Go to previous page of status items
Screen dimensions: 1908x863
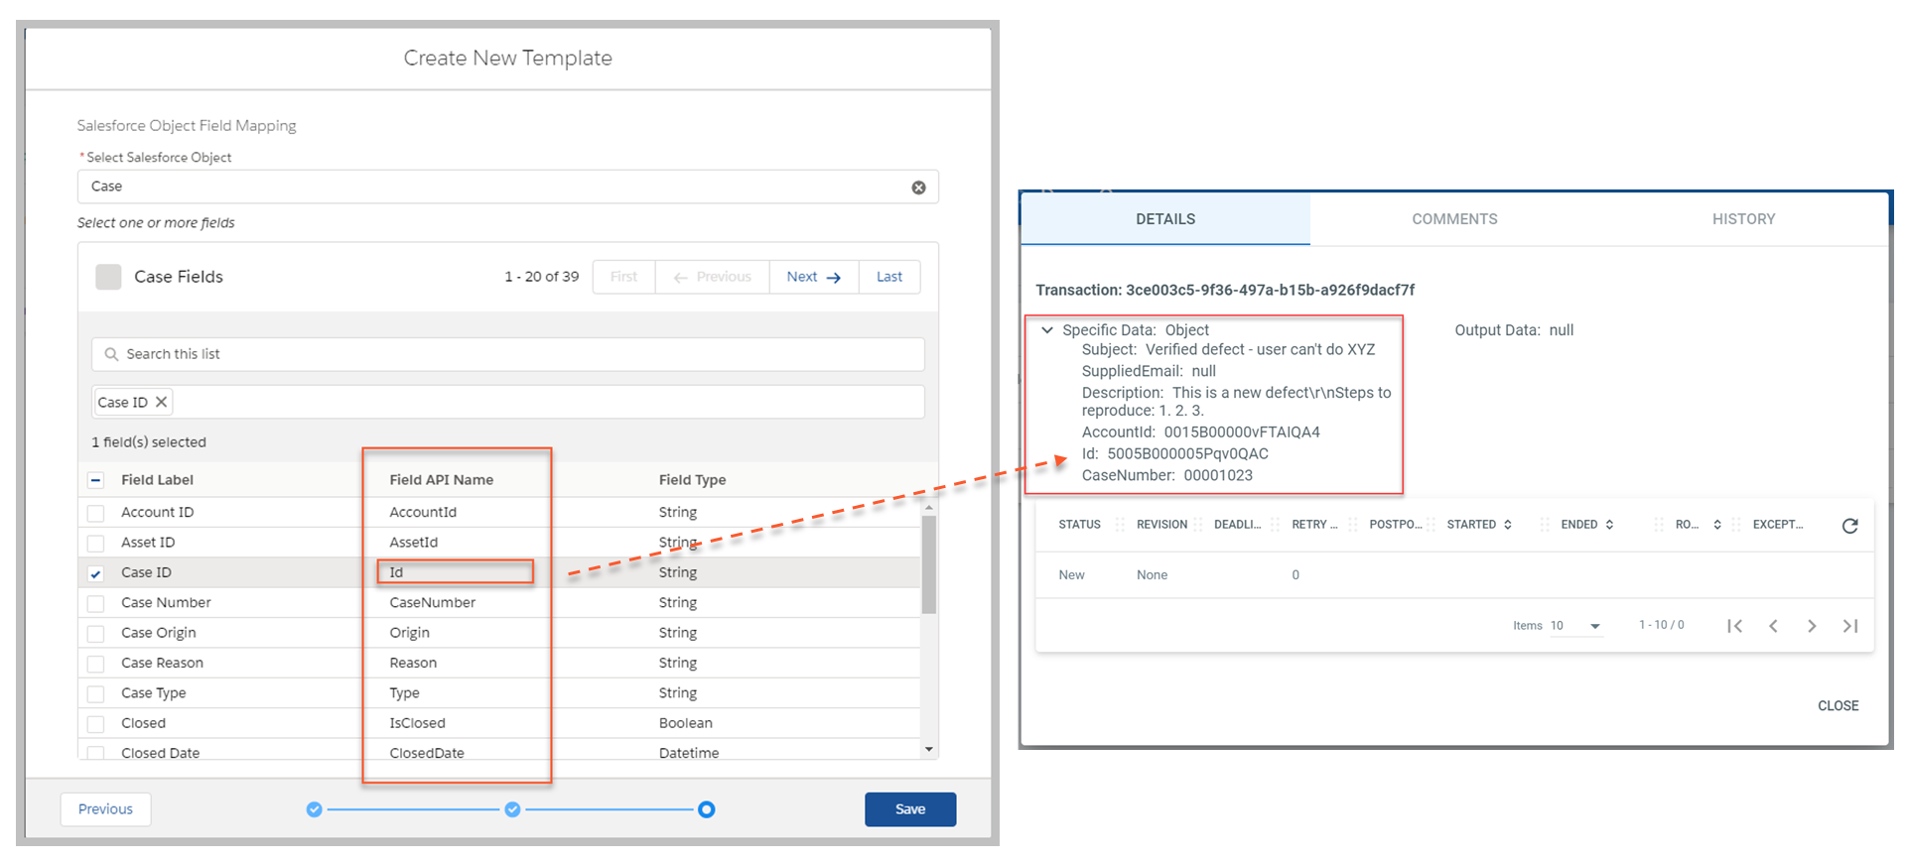[x=1773, y=626]
